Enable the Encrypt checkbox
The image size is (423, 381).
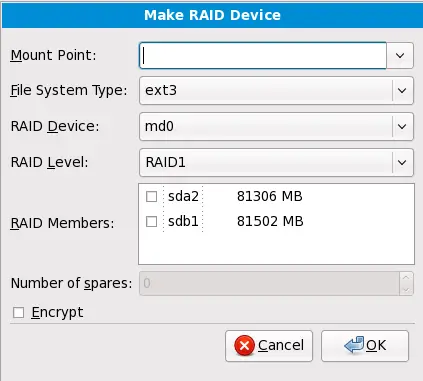point(18,313)
